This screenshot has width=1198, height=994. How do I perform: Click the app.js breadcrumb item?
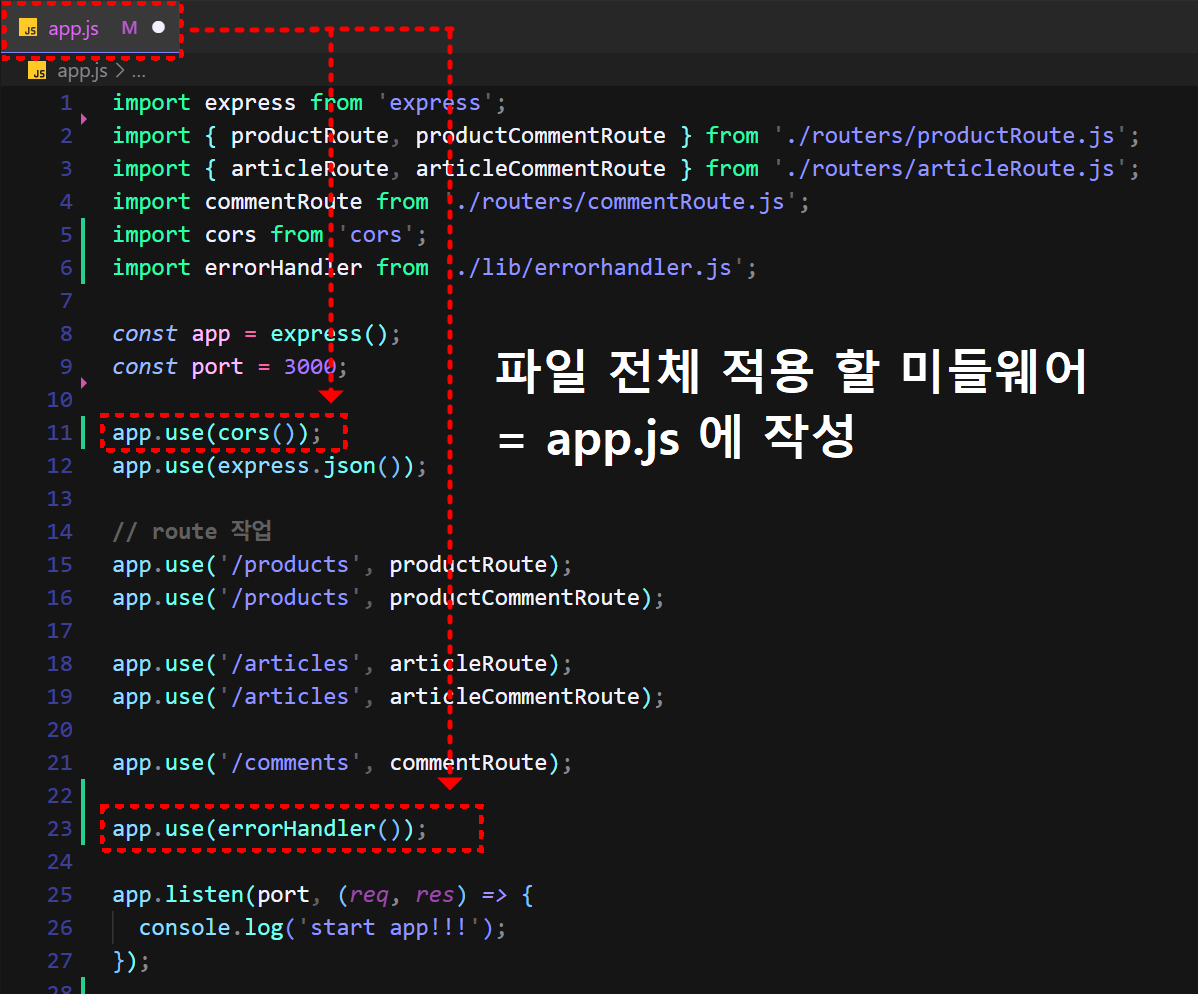pos(83,71)
